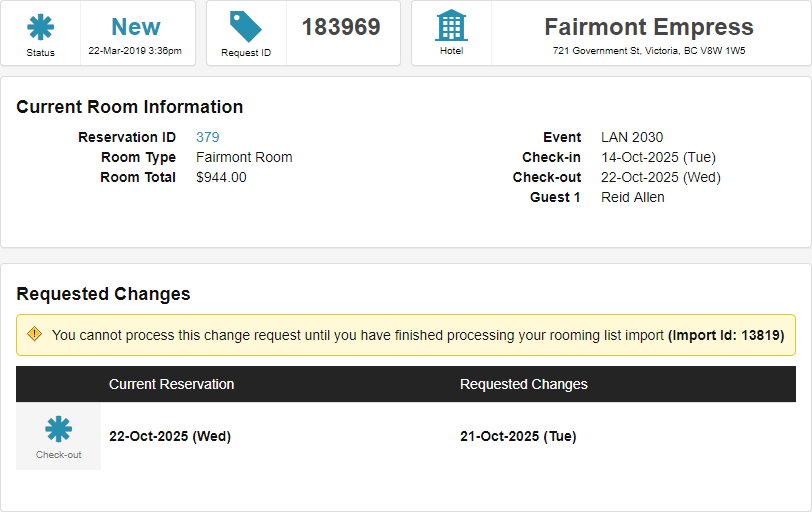Click the Fairmont Empress hotel name
This screenshot has width=812, height=512.
pyautogui.click(x=649, y=27)
